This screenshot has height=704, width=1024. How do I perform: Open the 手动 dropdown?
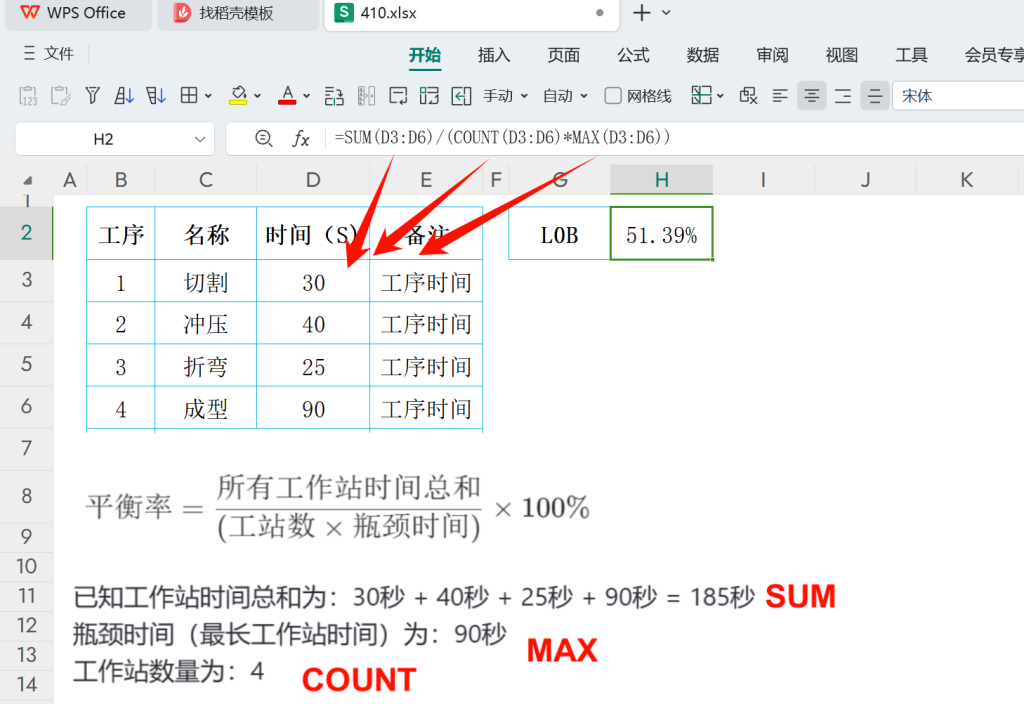tap(505, 96)
